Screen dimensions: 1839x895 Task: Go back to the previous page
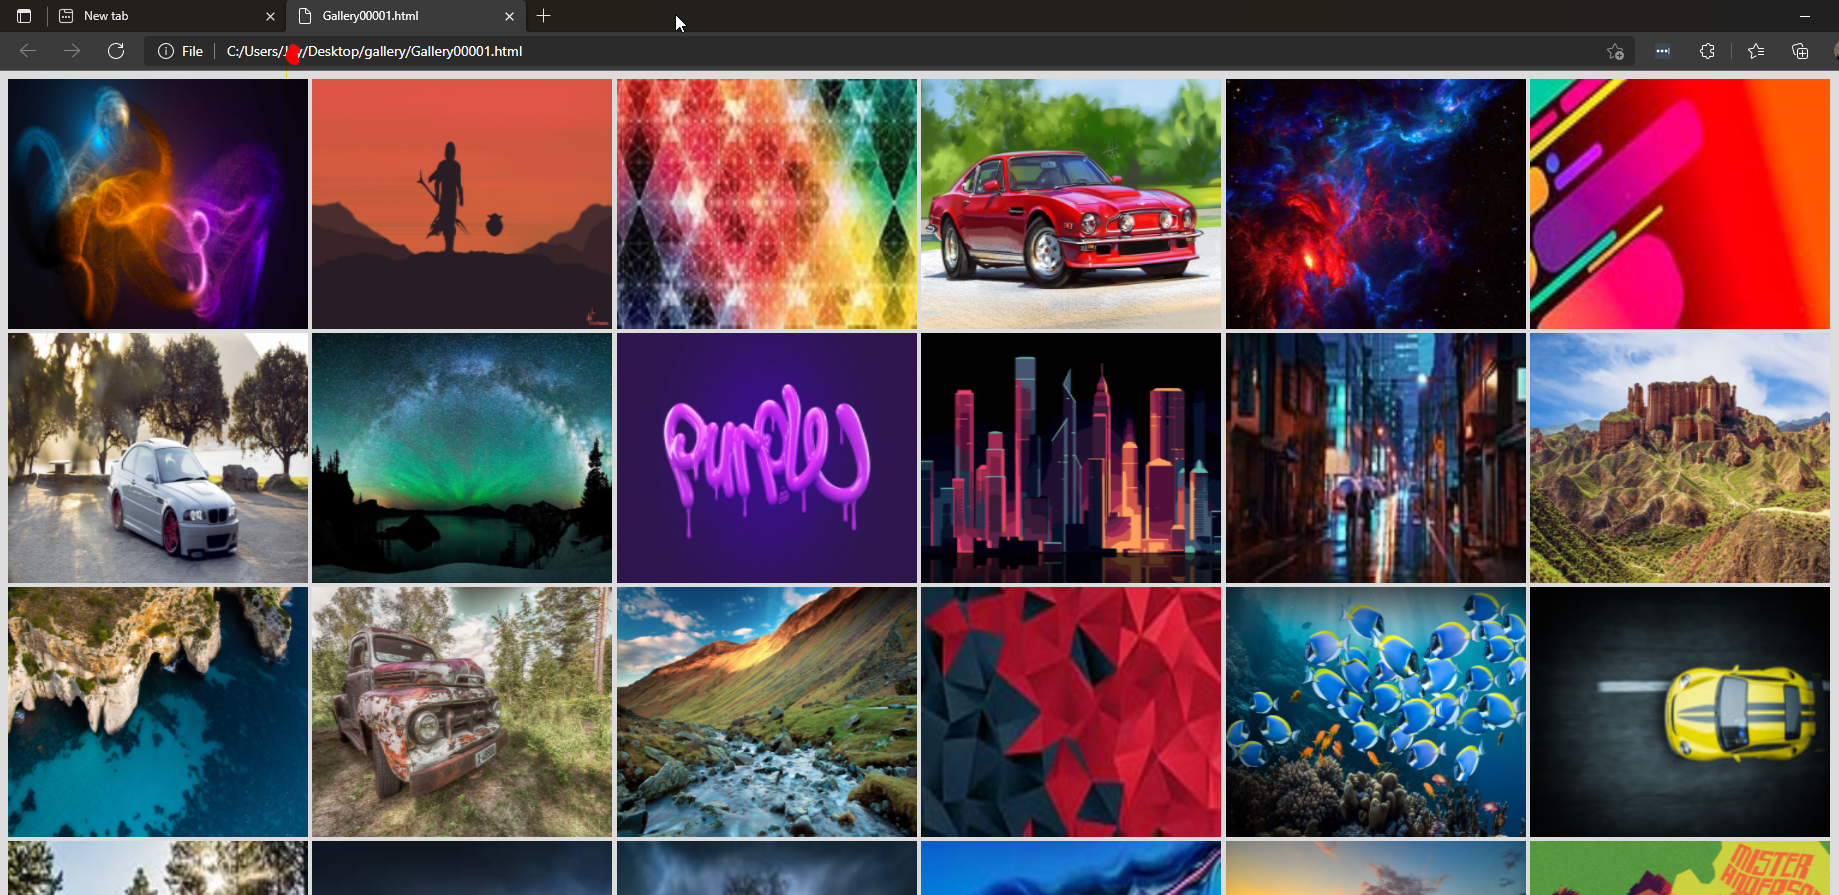[x=28, y=51]
